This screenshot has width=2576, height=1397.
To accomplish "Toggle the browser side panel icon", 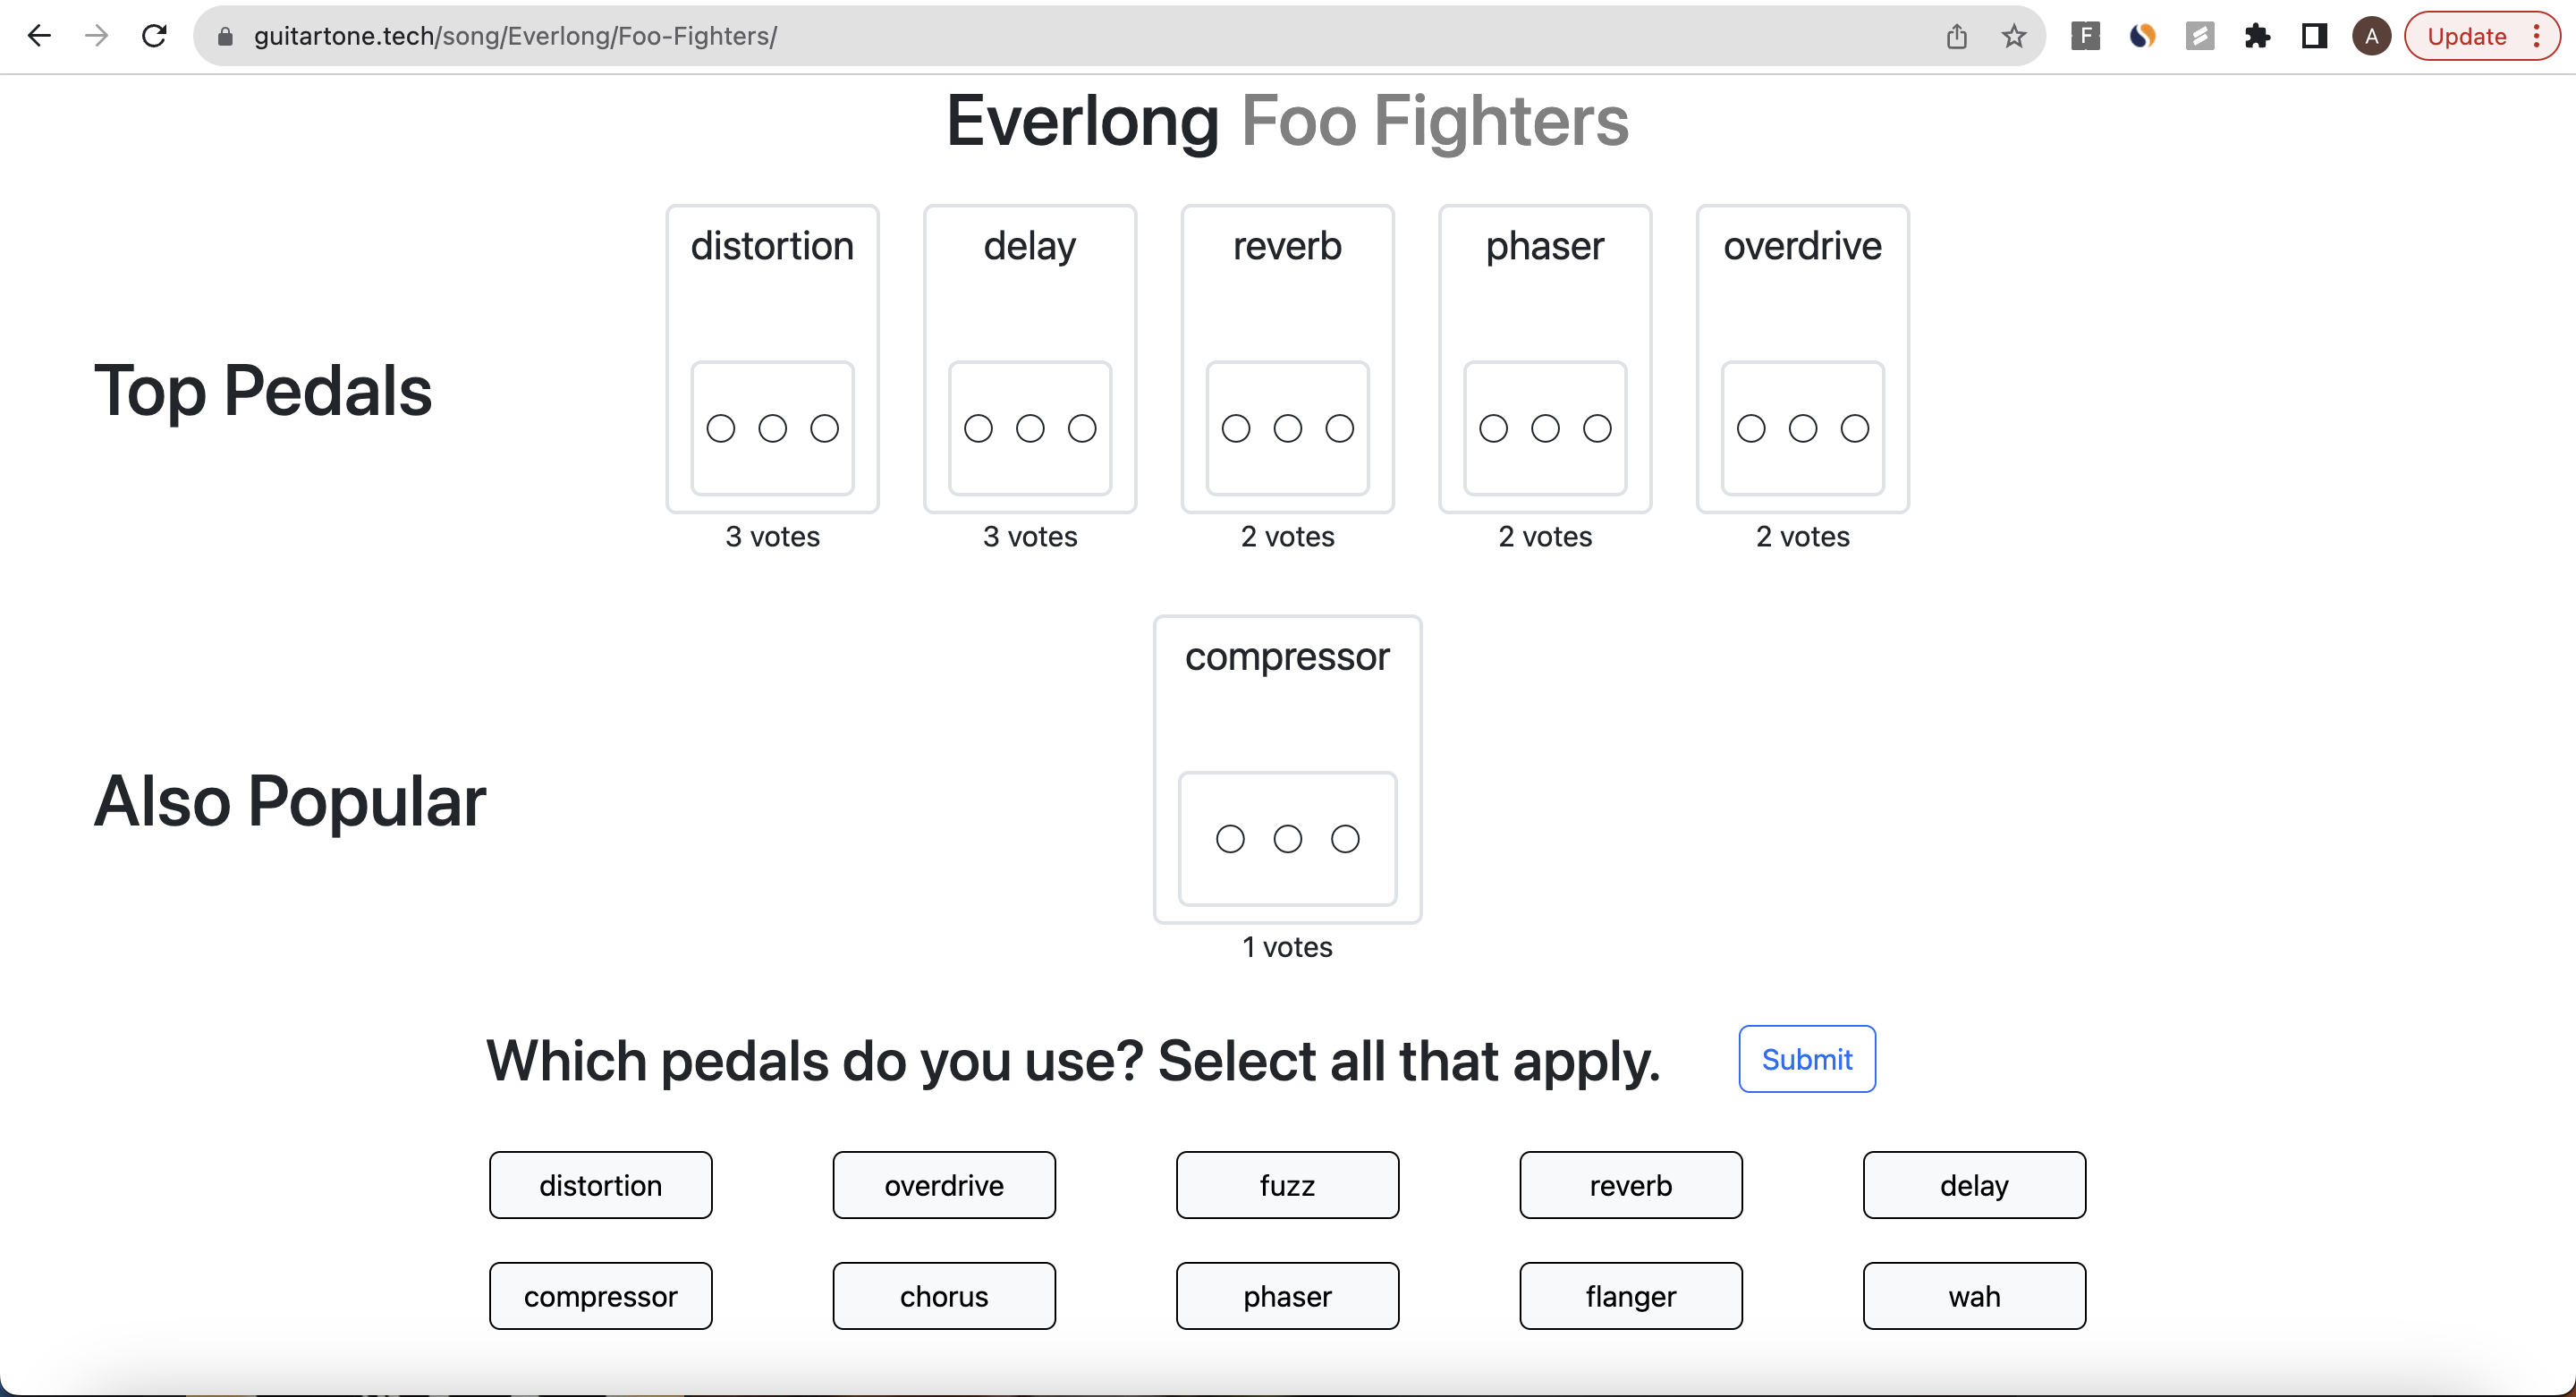I will coord(2314,36).
